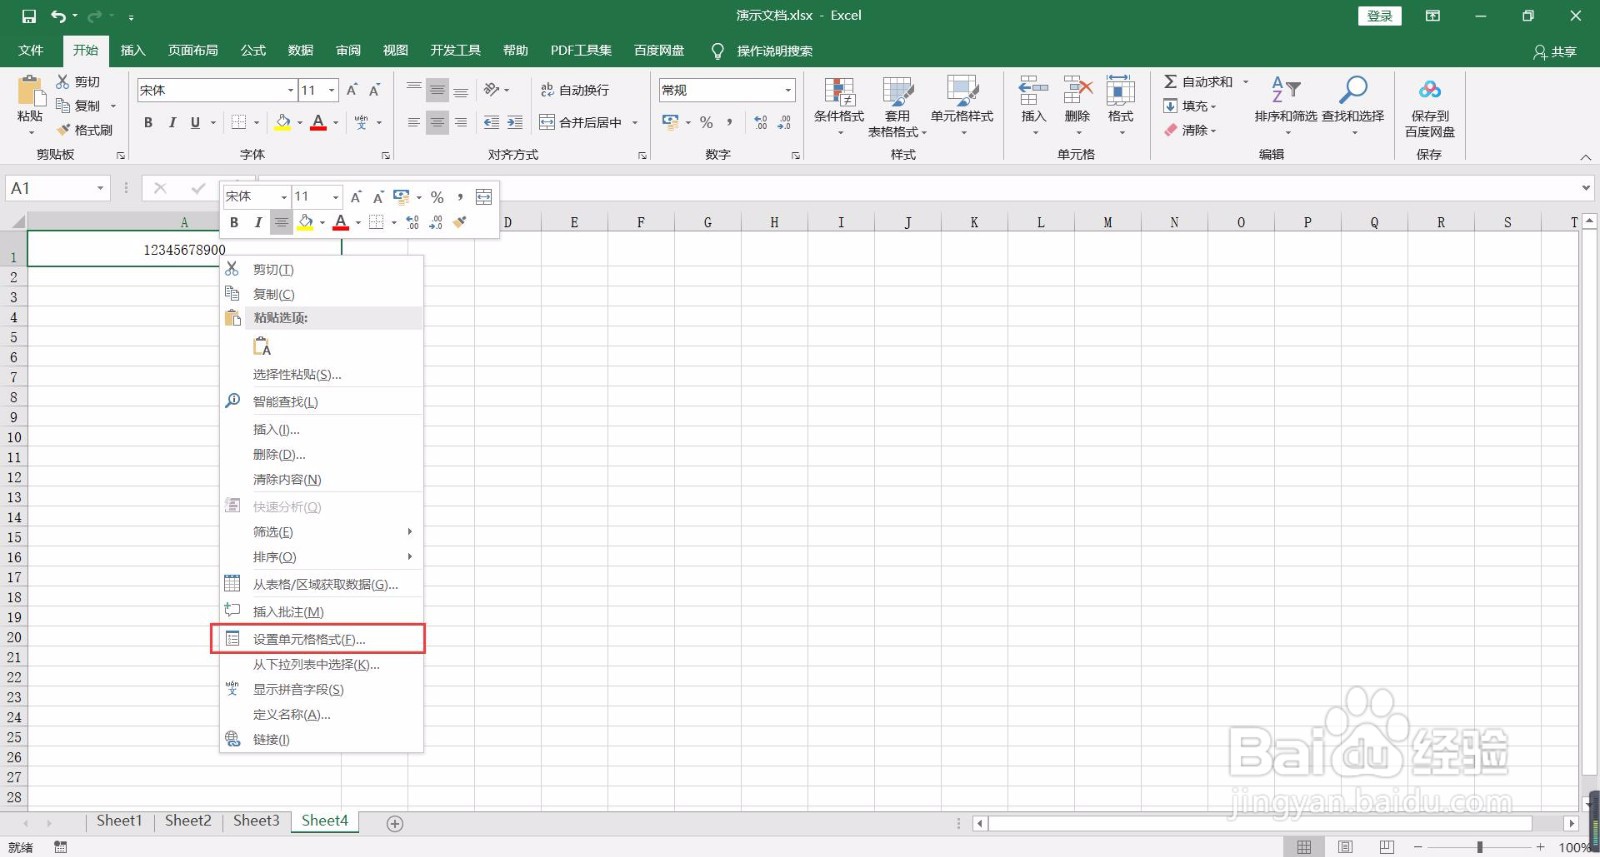Image resolution: width=1600 pixels, height=857 pixels.
Task: Click the percent style in ribbon number group
Action: 706,122
